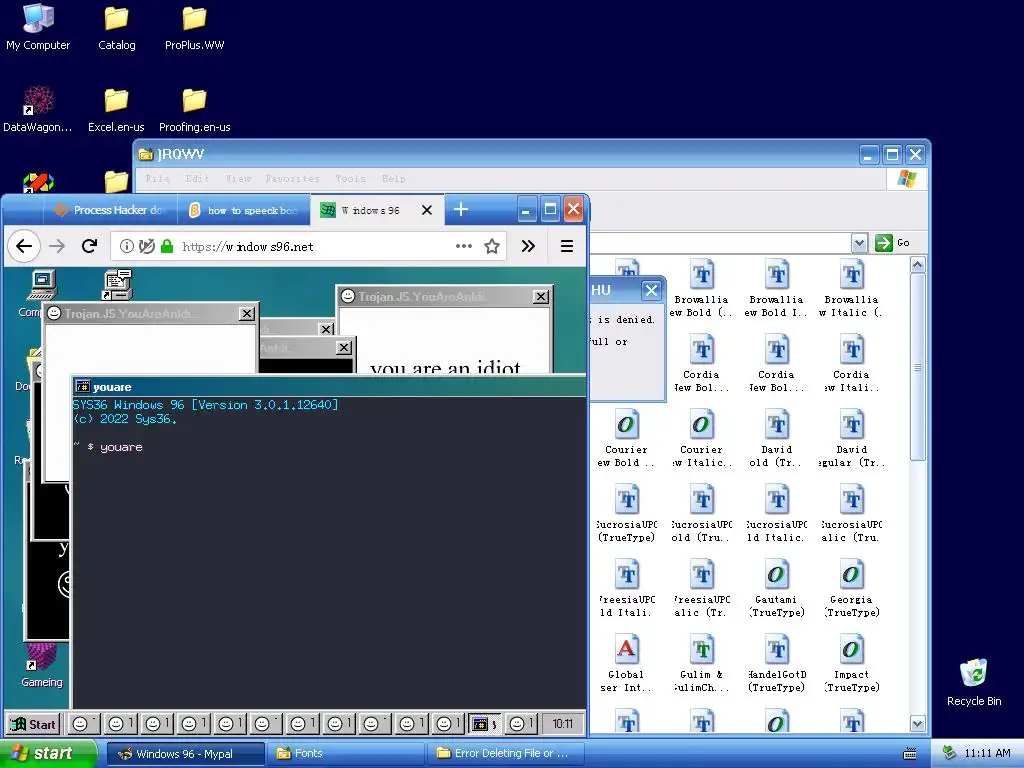Select the Impact TrueType font

tap(852, 664)
